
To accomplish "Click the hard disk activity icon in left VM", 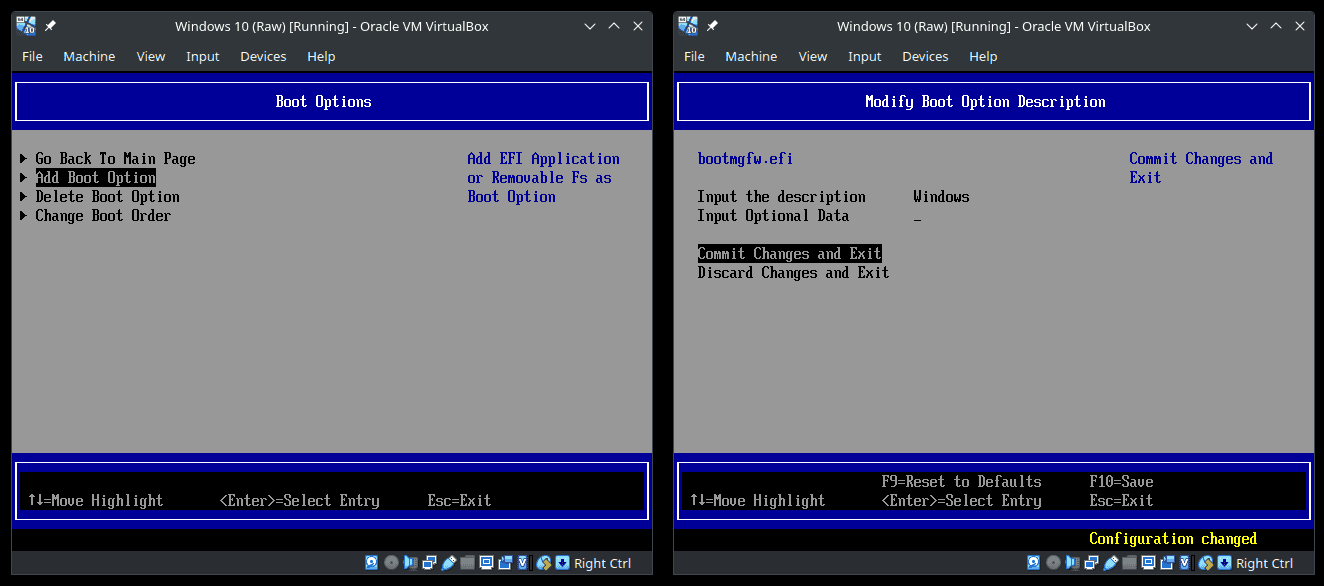I will pyautogui.click(x=372, y=563).
